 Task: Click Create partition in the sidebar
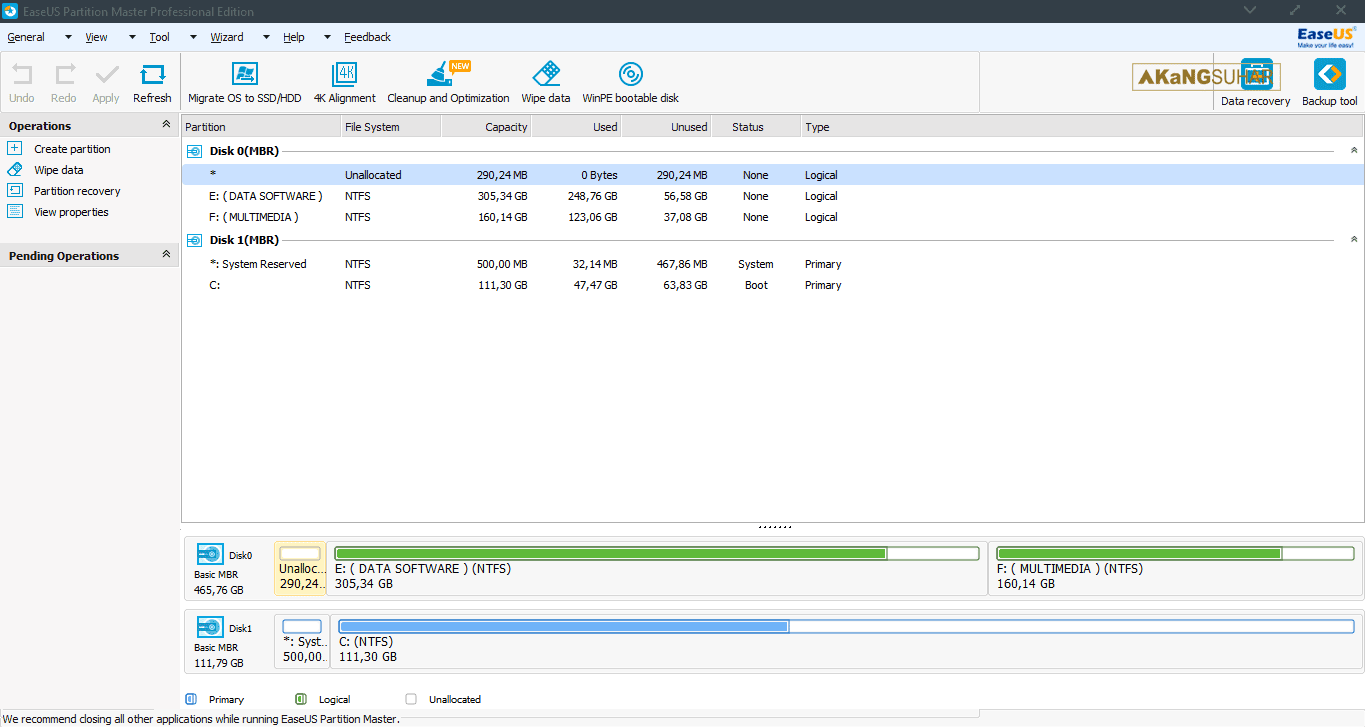click(70, 148)
